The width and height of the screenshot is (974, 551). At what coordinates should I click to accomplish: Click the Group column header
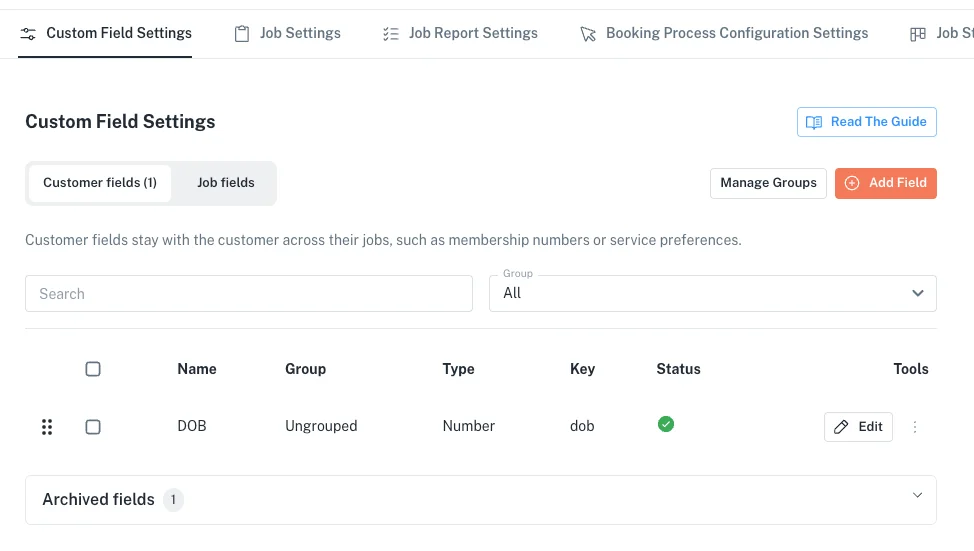[x=306, y=369]
